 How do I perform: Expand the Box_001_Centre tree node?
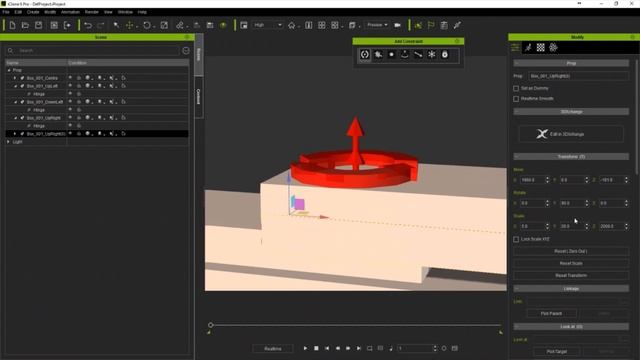point(15,78)
